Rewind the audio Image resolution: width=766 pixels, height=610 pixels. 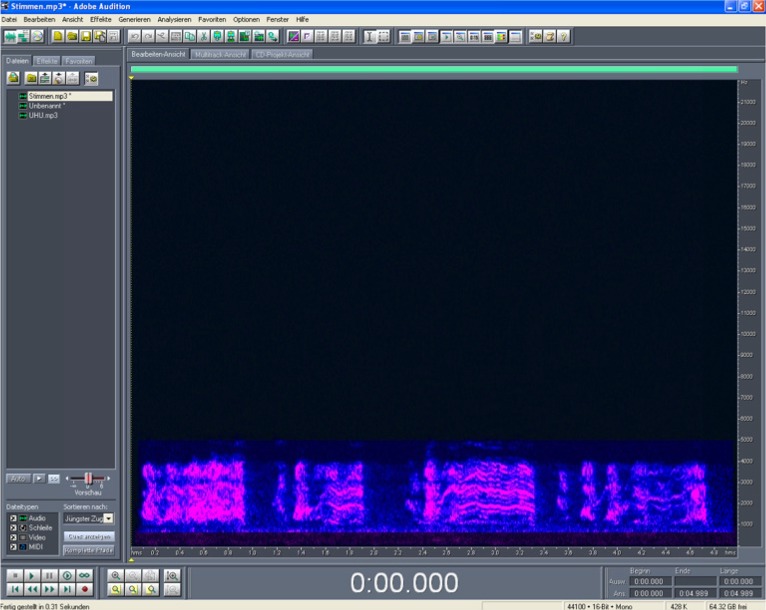[32, 589]
